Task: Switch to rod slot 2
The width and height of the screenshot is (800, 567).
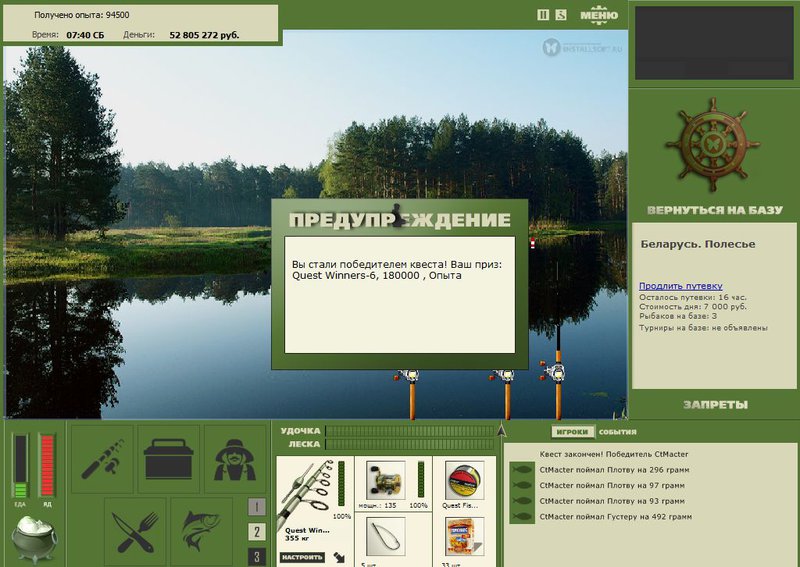Action: pyautogui.click(x=257, y=532)
